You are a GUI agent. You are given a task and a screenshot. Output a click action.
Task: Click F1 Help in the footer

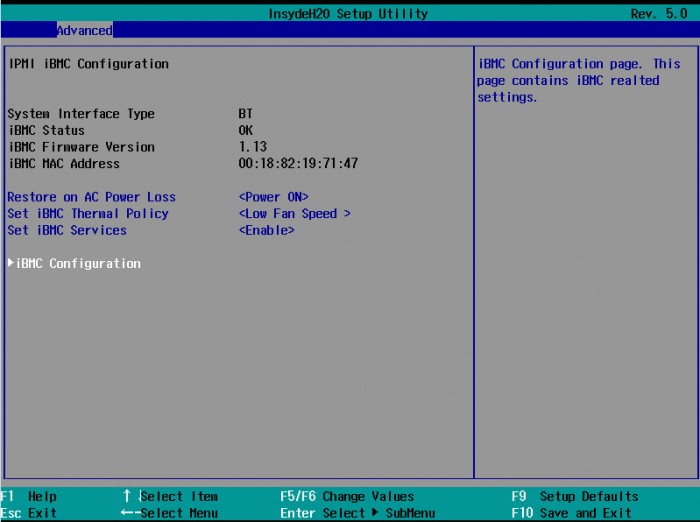tap(29, 496)
